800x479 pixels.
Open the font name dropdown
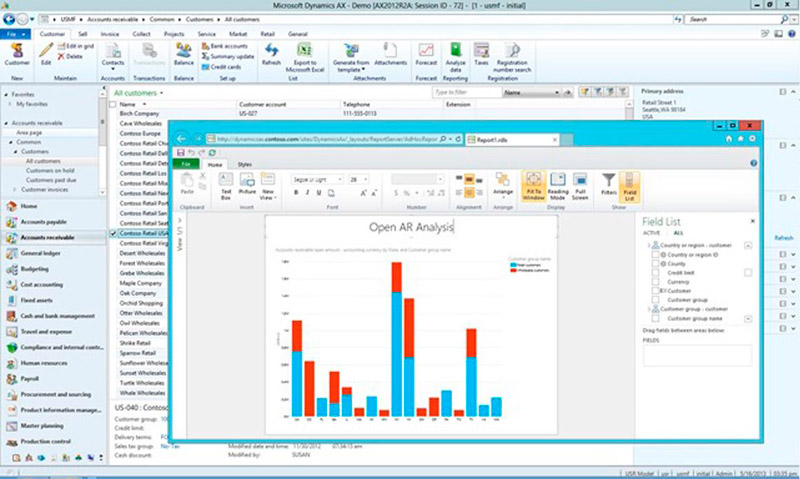(x=340, y=180)
